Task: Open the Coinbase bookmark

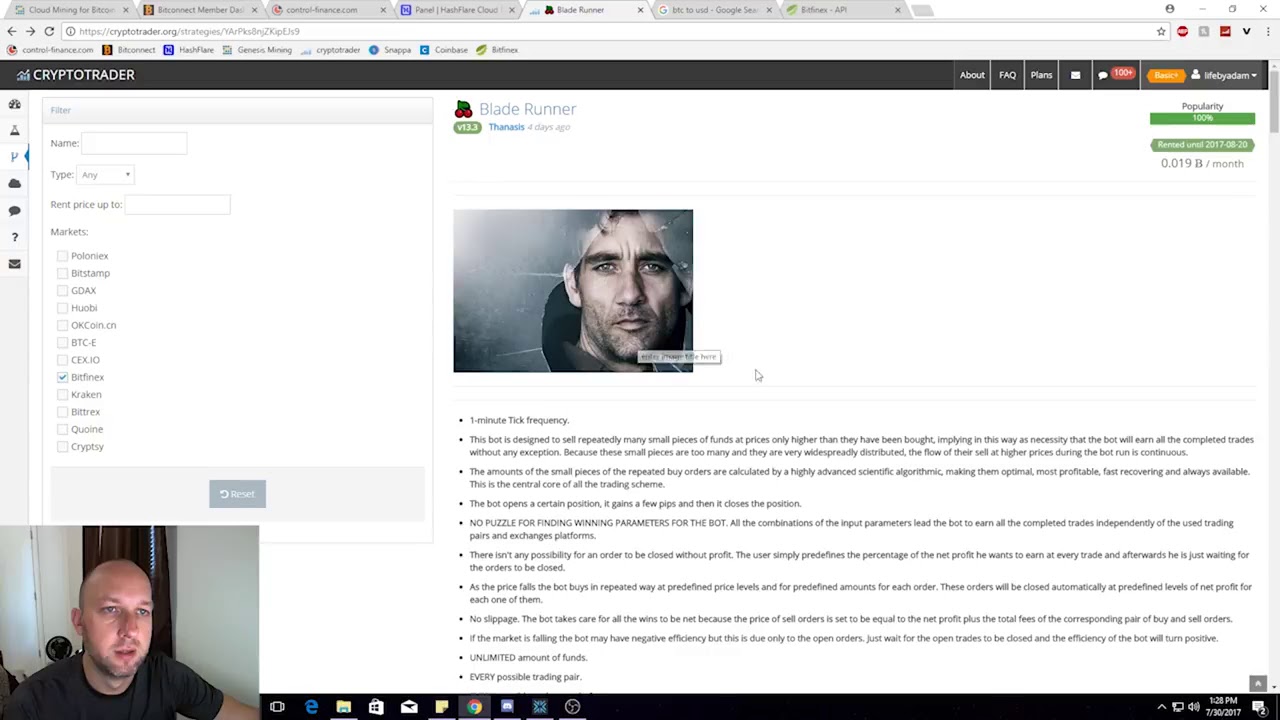Action: point(444,50)
